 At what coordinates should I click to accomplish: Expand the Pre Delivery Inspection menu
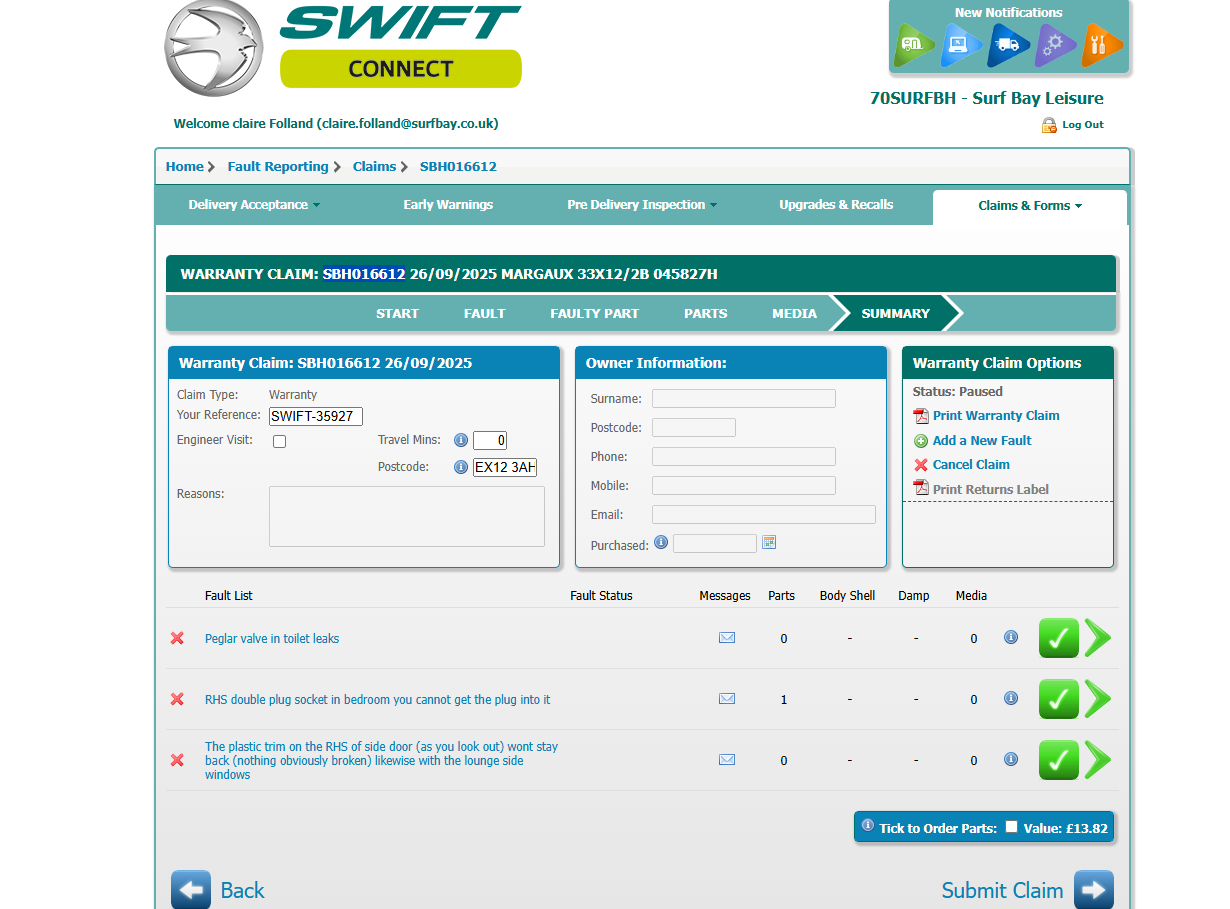click(x=642, y=205)
